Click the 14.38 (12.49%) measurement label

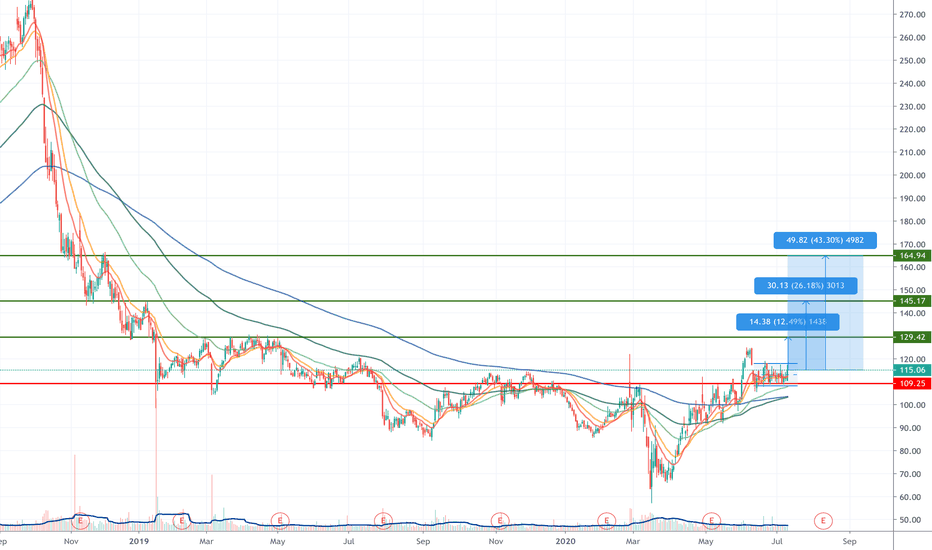coord(788,322)
